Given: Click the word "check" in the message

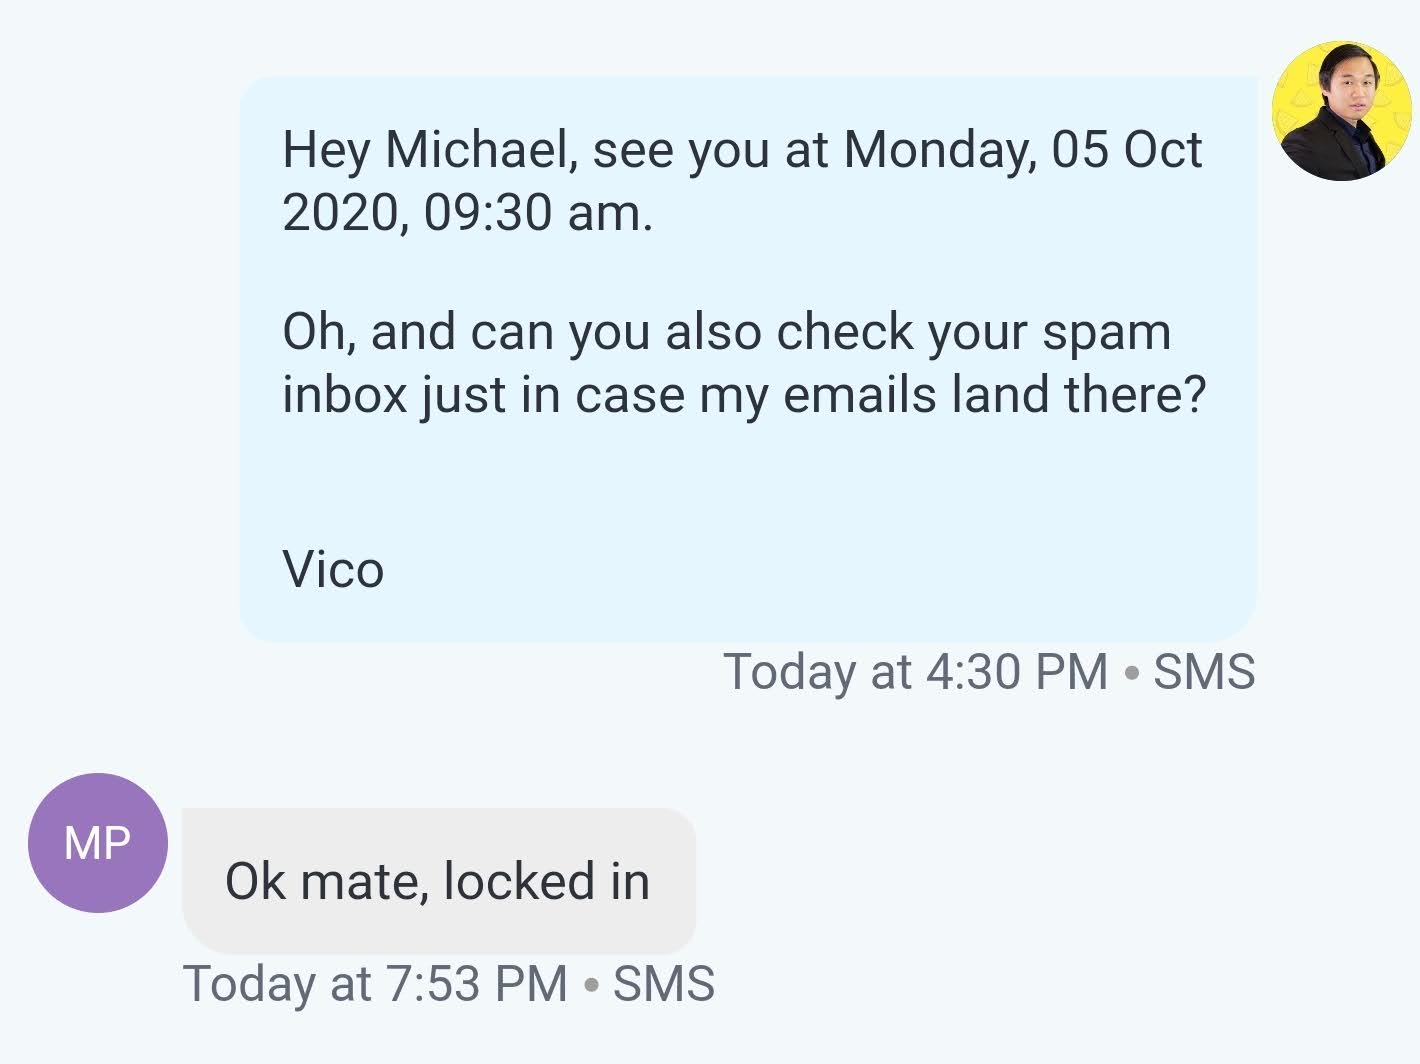Looking at the screenshot, I should (844, 332).
